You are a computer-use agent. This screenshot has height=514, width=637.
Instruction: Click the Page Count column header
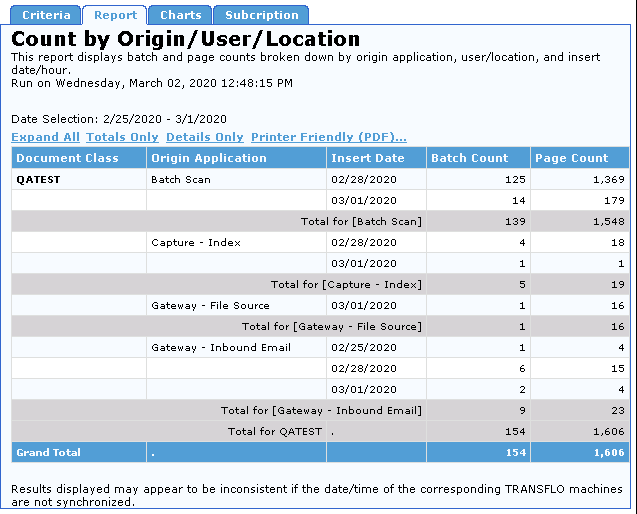[571, 158]
